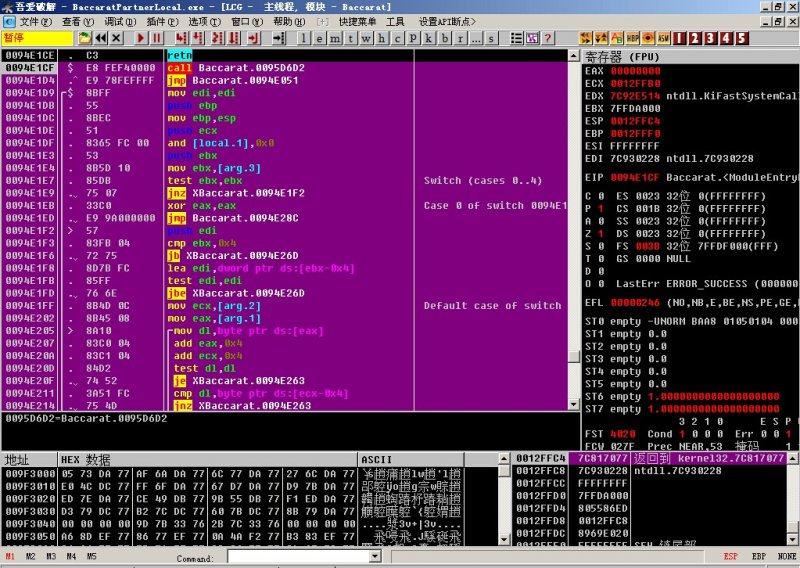Open the 查看(V) menu
800x568 pixels.
click(78, 21)
